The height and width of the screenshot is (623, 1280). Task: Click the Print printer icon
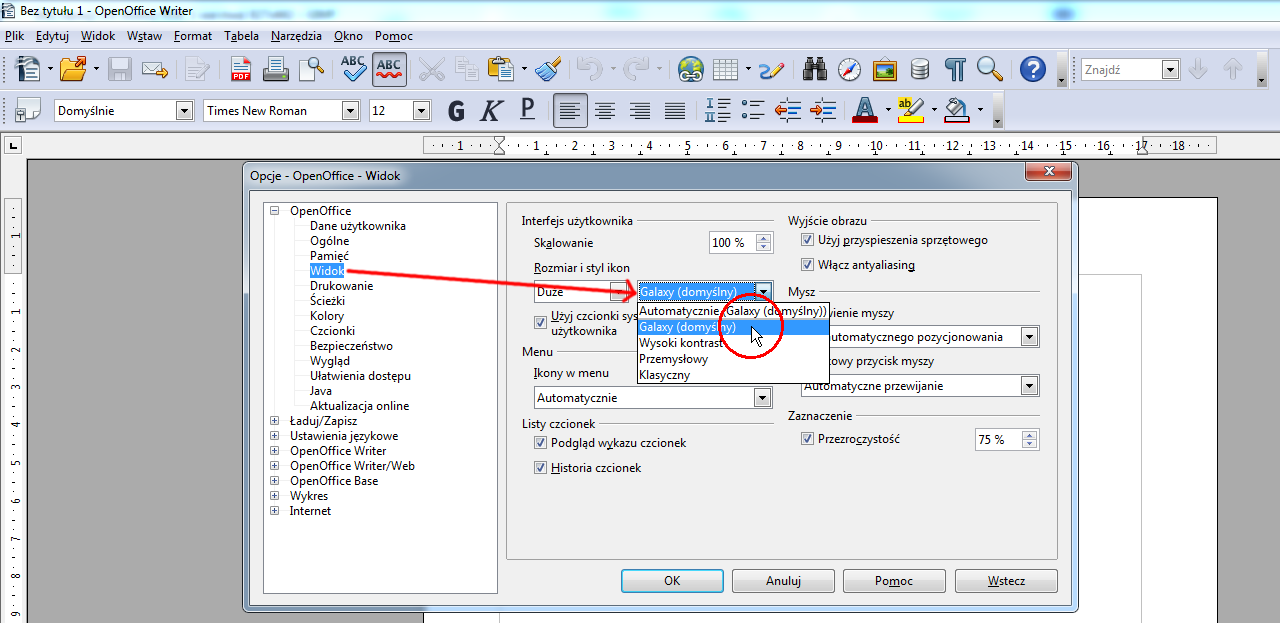pos(277,69)
